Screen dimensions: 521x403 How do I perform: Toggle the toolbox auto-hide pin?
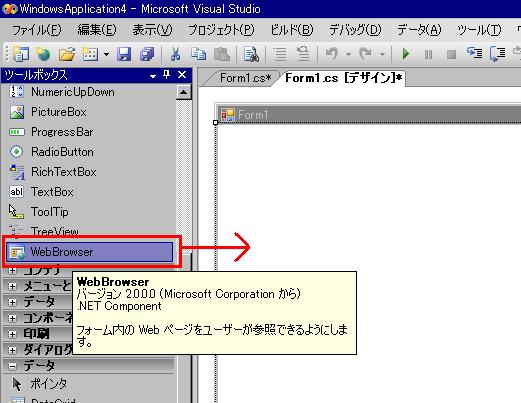click(x=166, y=75)
